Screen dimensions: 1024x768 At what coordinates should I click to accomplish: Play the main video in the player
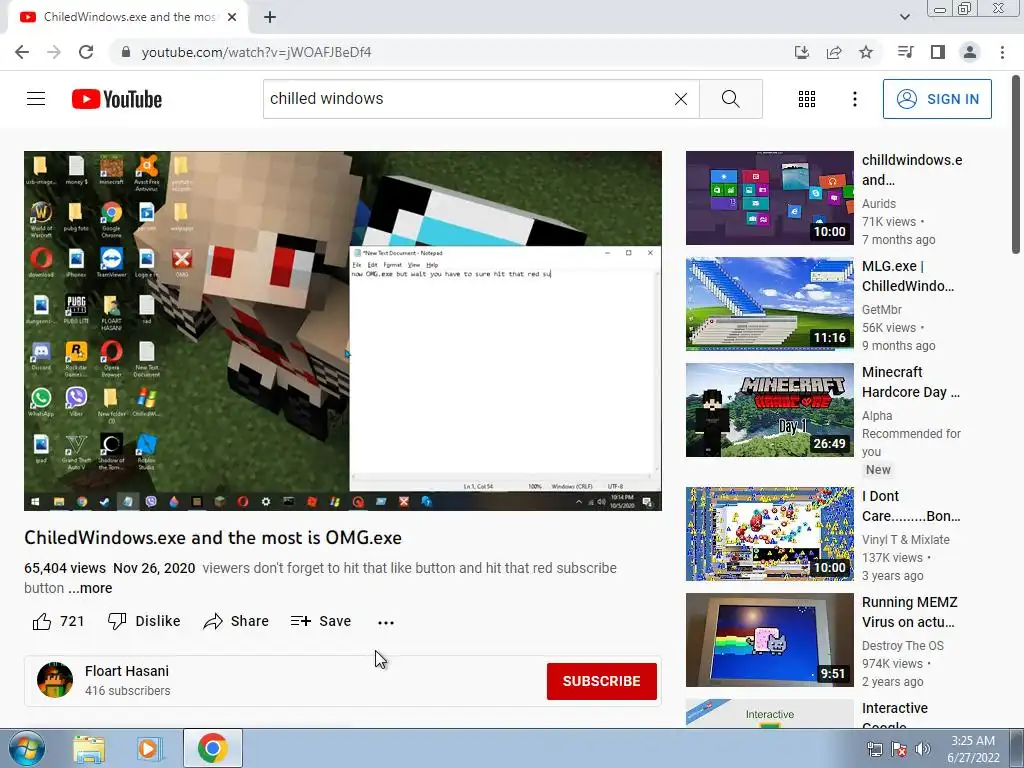pos(343,330)
